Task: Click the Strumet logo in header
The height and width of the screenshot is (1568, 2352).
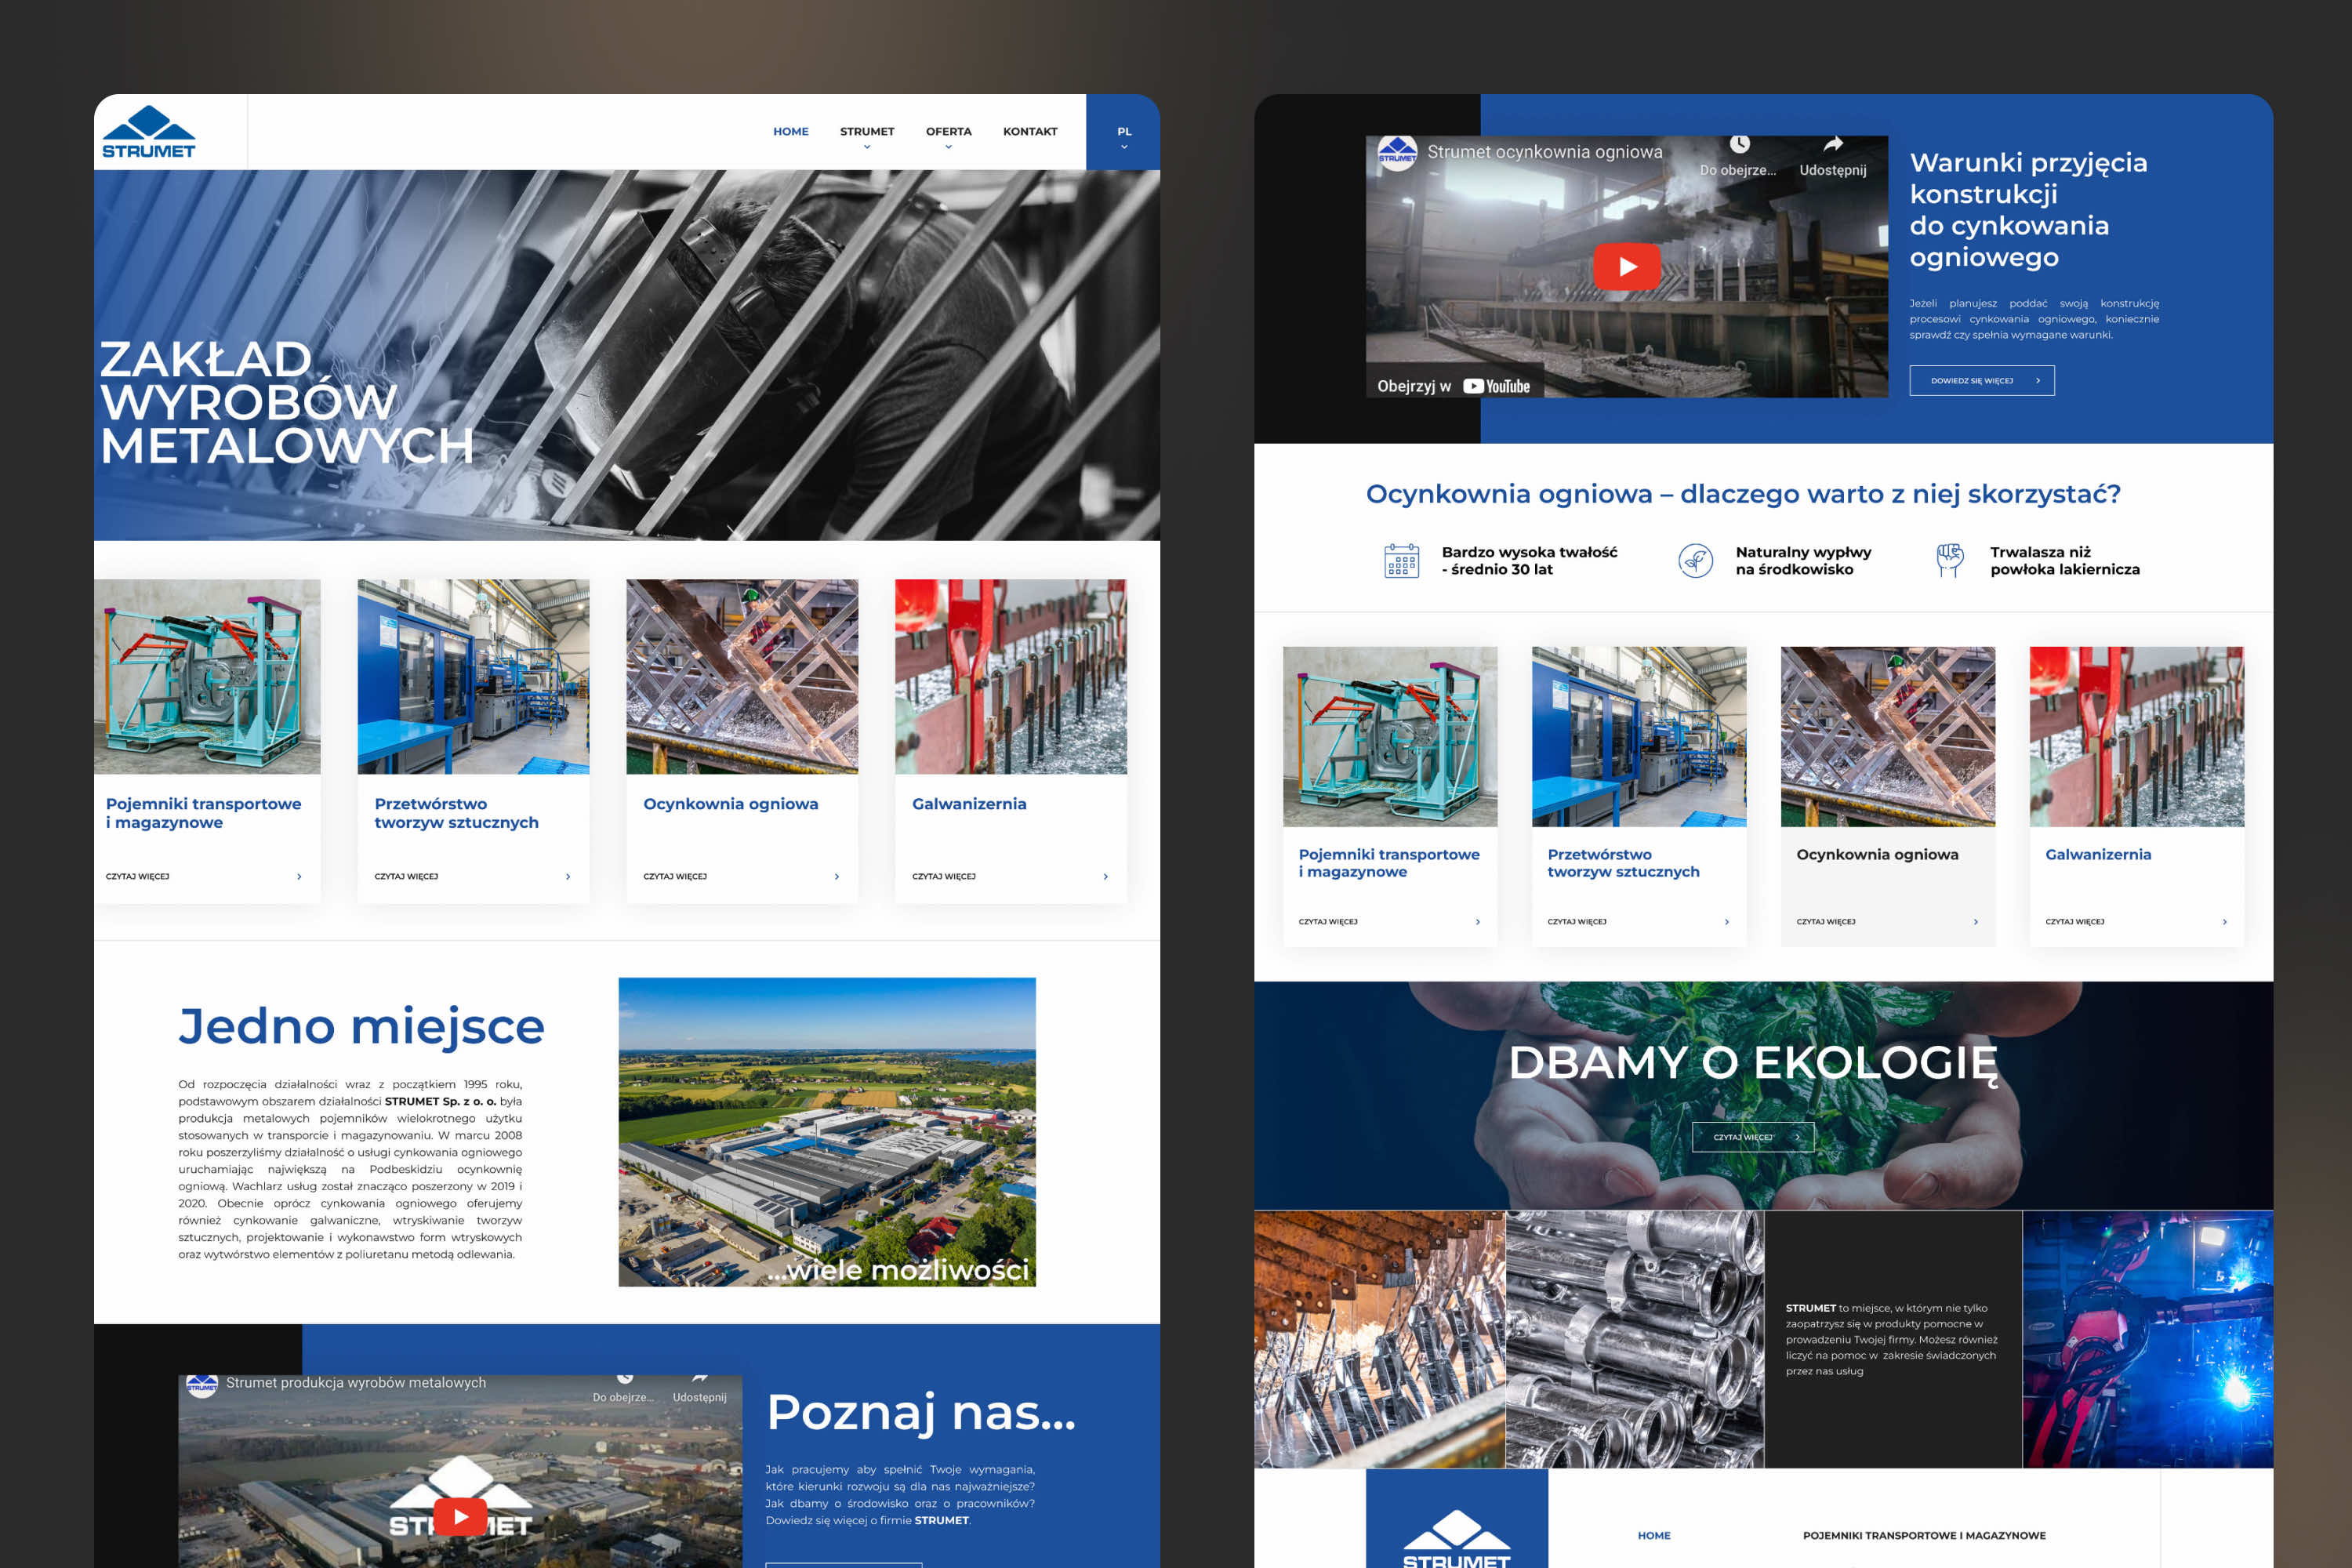Action: coord(149,132)
